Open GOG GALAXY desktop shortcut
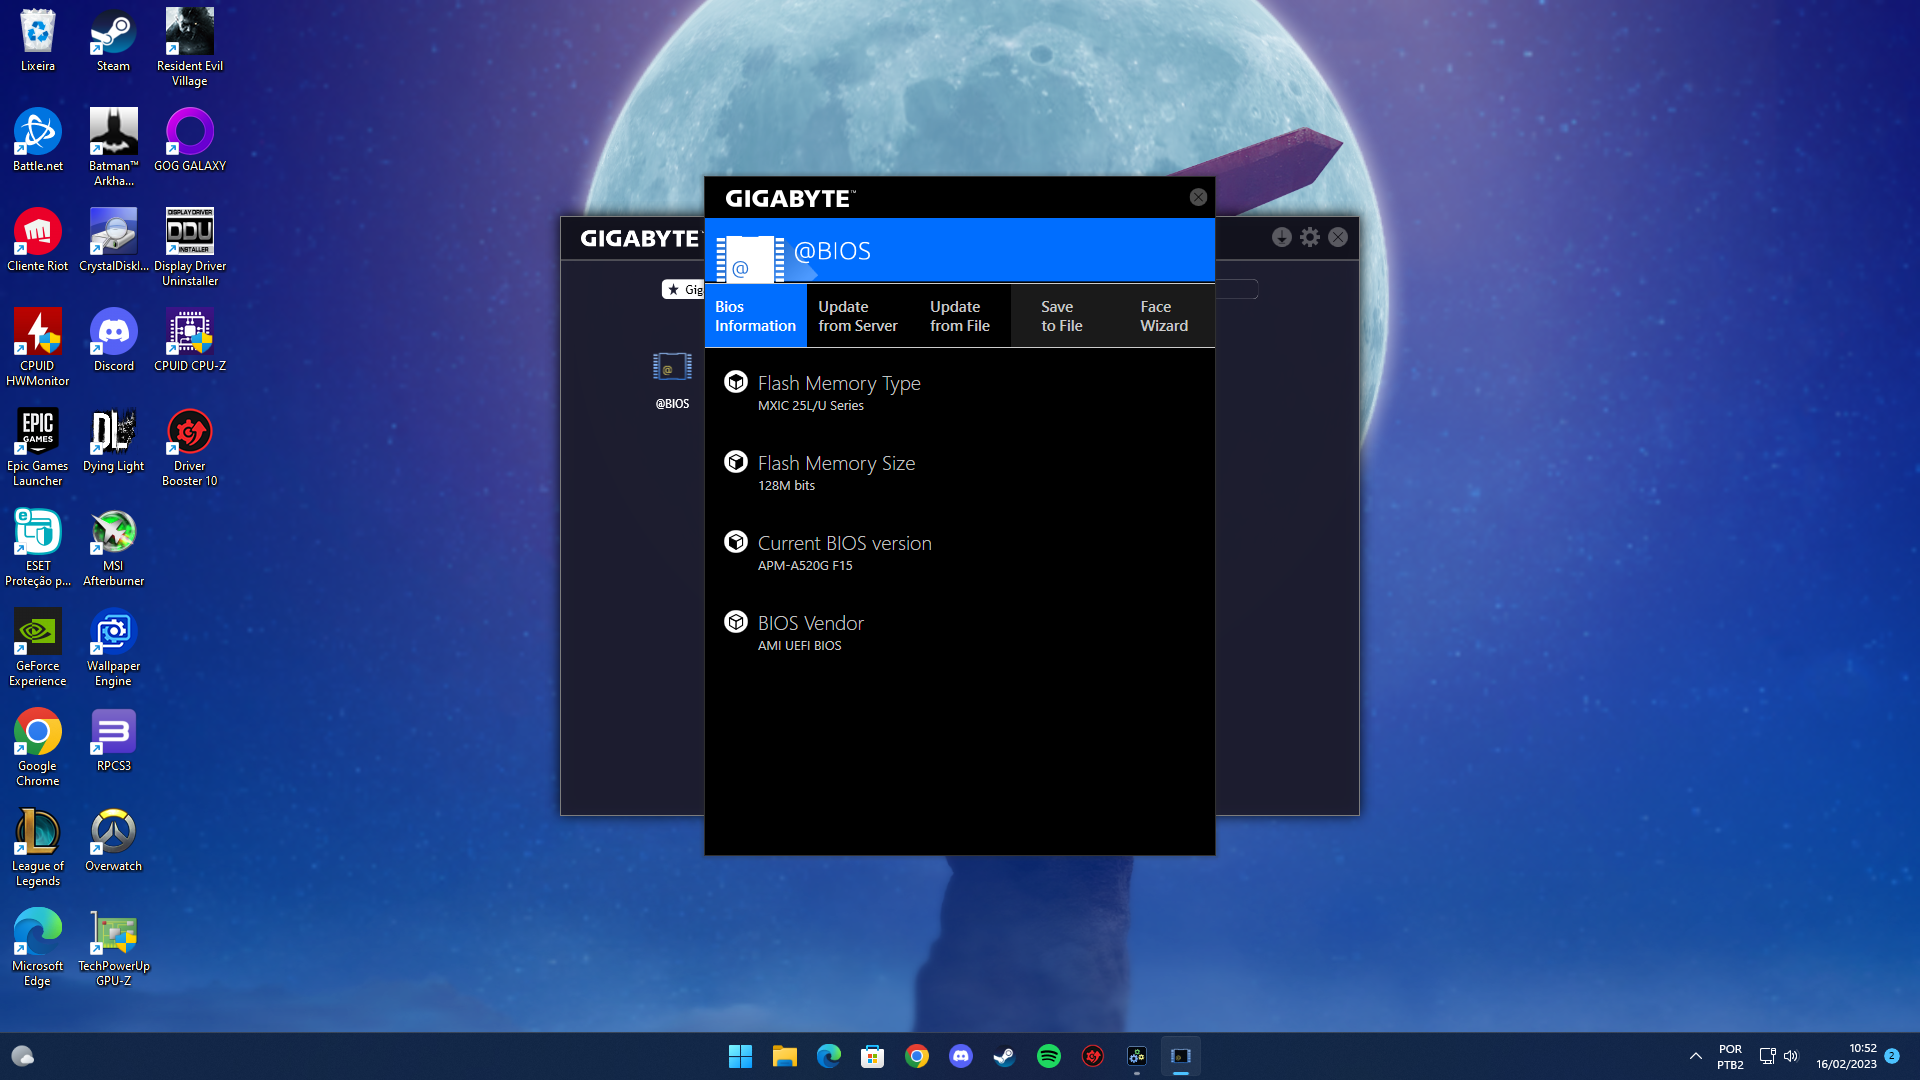Image resolution: width=1920 pixels, height=1080 pixels. (190, 140)
